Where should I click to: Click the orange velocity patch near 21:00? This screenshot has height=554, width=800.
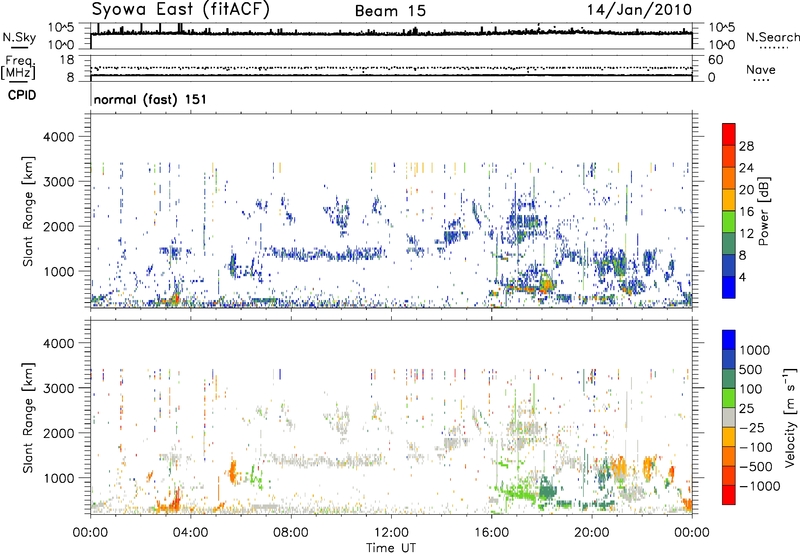click(x=620, y=466)
